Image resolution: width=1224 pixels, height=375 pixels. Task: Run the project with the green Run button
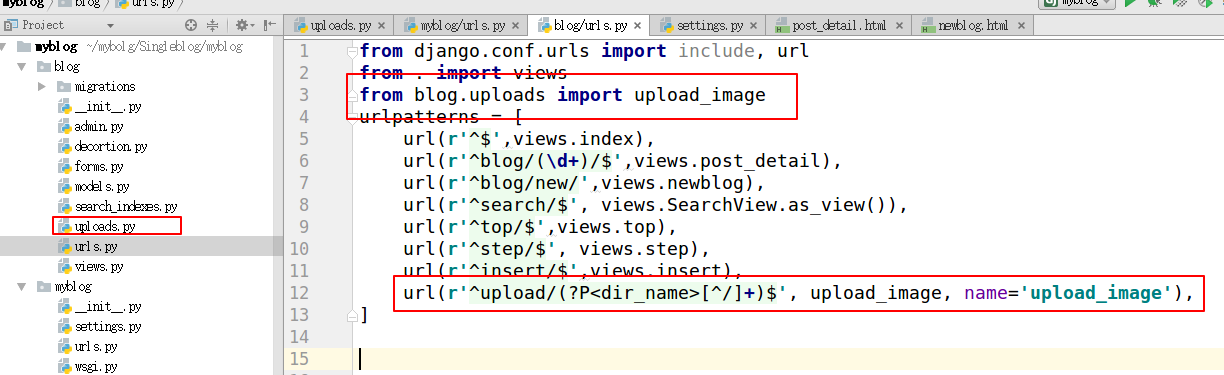coord(1131,4)
